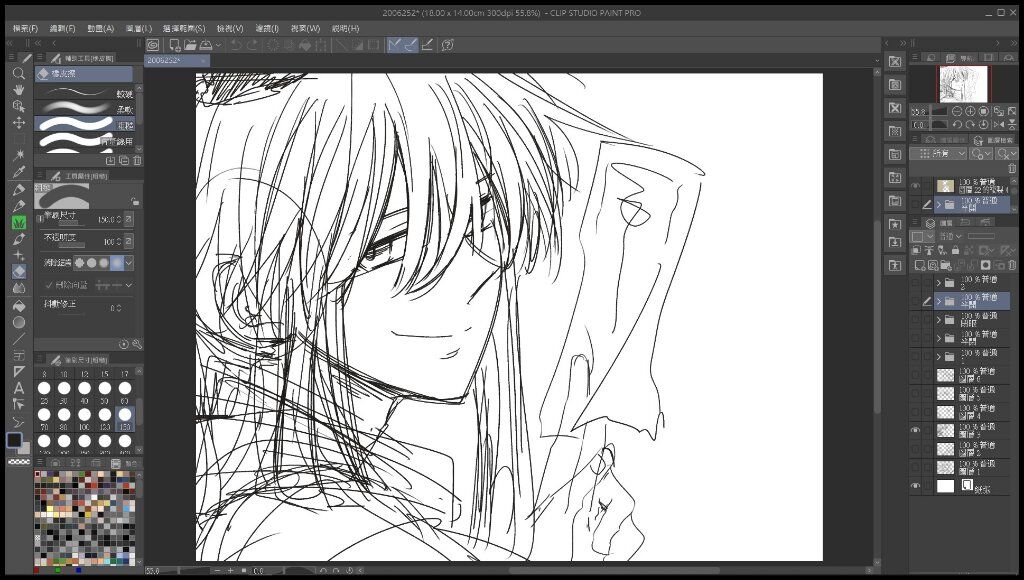Image resolution: width=1024 pixels, height=580 pixels.
Task: Open the 檢視(V) menu
Action: [230, 29]
